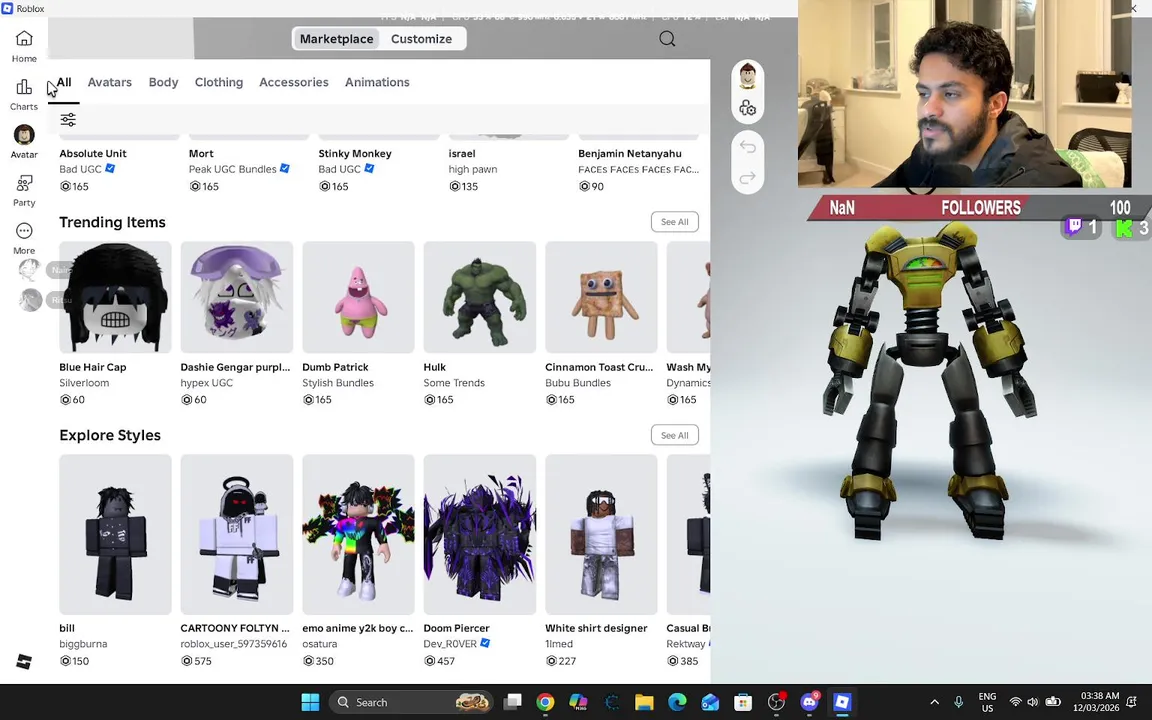1152x720 pixels.
Task: Click the Benjamin Netanyahu item title
Action: 630,154
